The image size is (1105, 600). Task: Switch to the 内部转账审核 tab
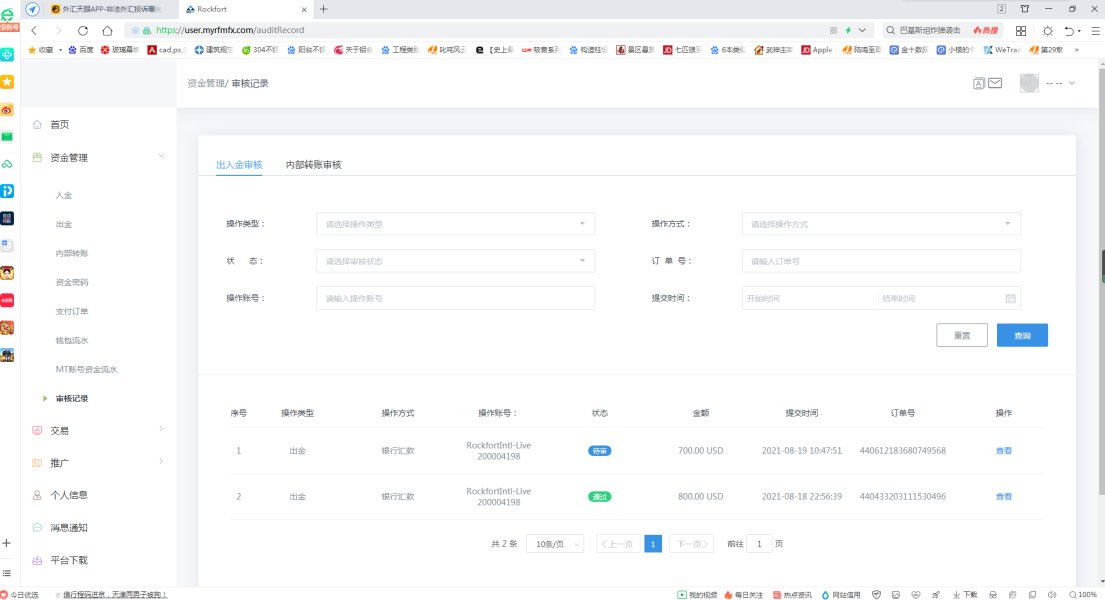tap(313, 164)
